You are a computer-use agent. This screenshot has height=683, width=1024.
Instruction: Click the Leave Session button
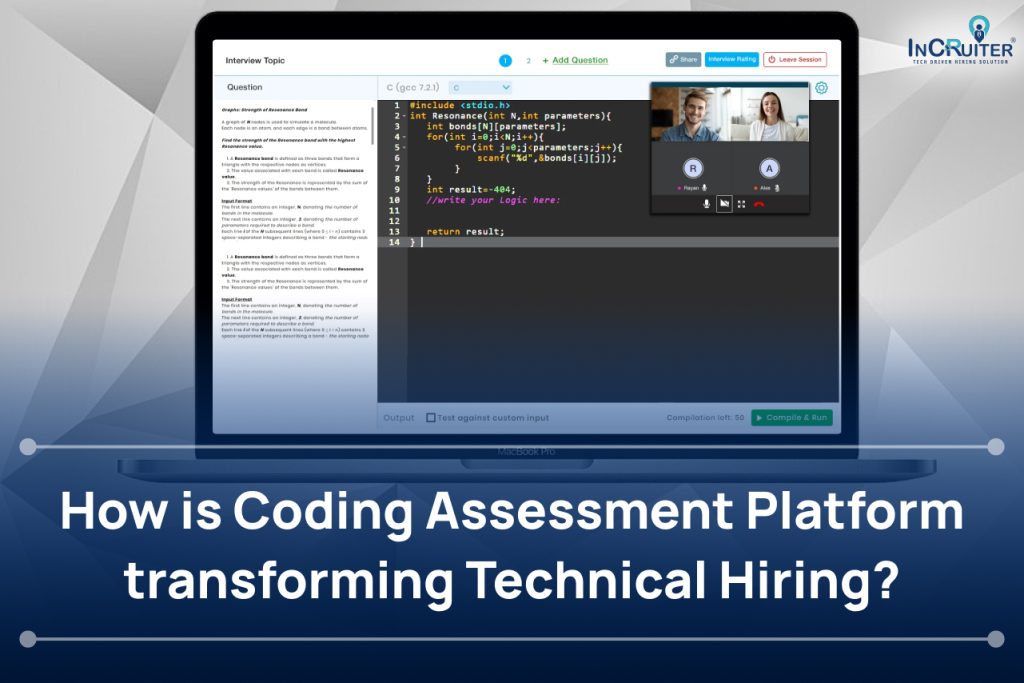coord(795,60)
